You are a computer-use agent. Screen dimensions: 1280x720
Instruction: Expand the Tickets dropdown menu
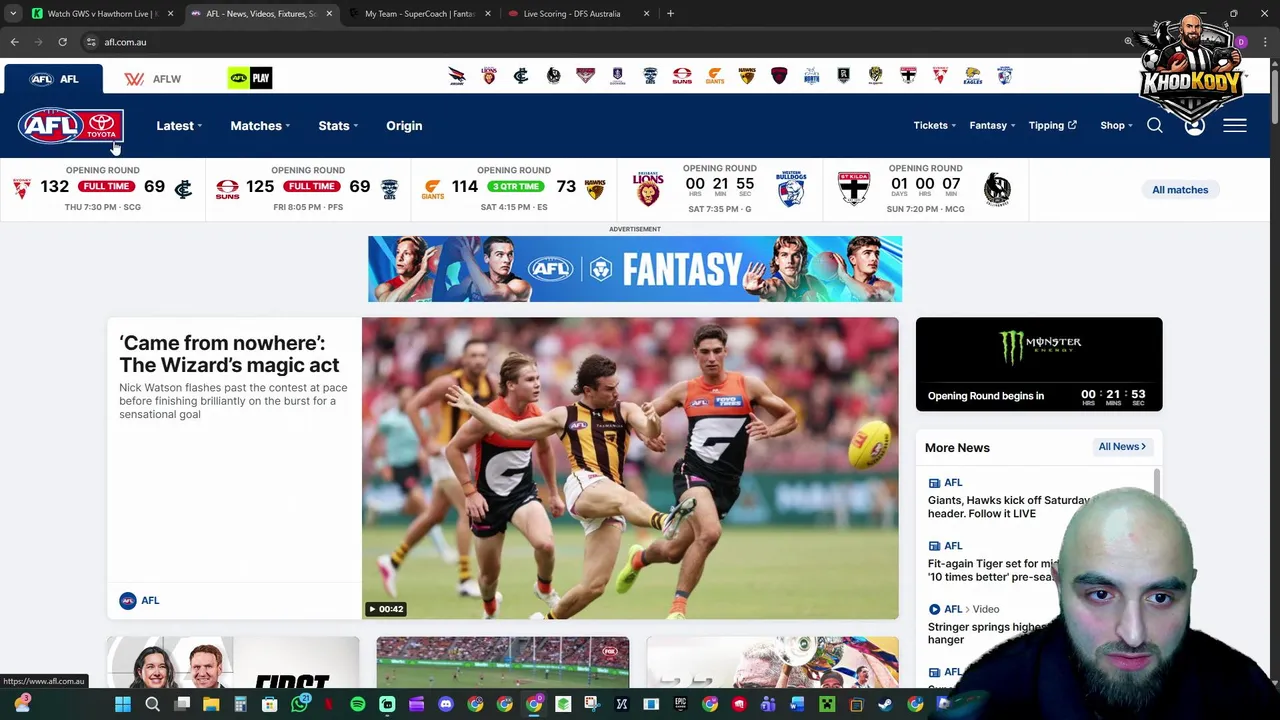tap(934, 126)
